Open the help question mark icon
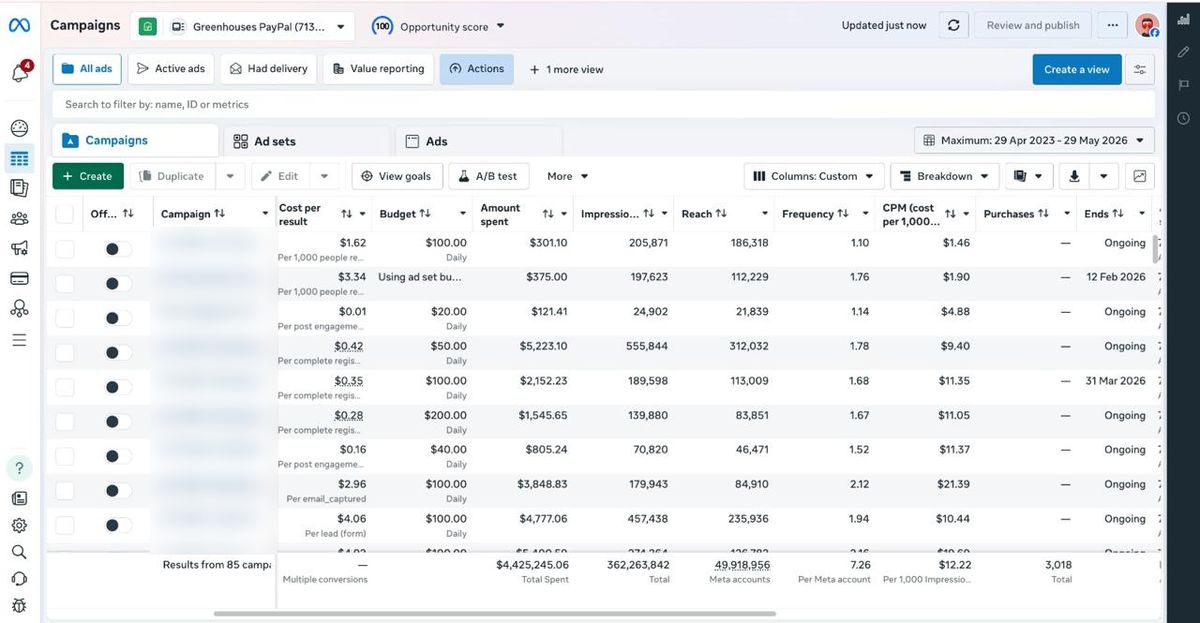 click(x=19, y=467)
